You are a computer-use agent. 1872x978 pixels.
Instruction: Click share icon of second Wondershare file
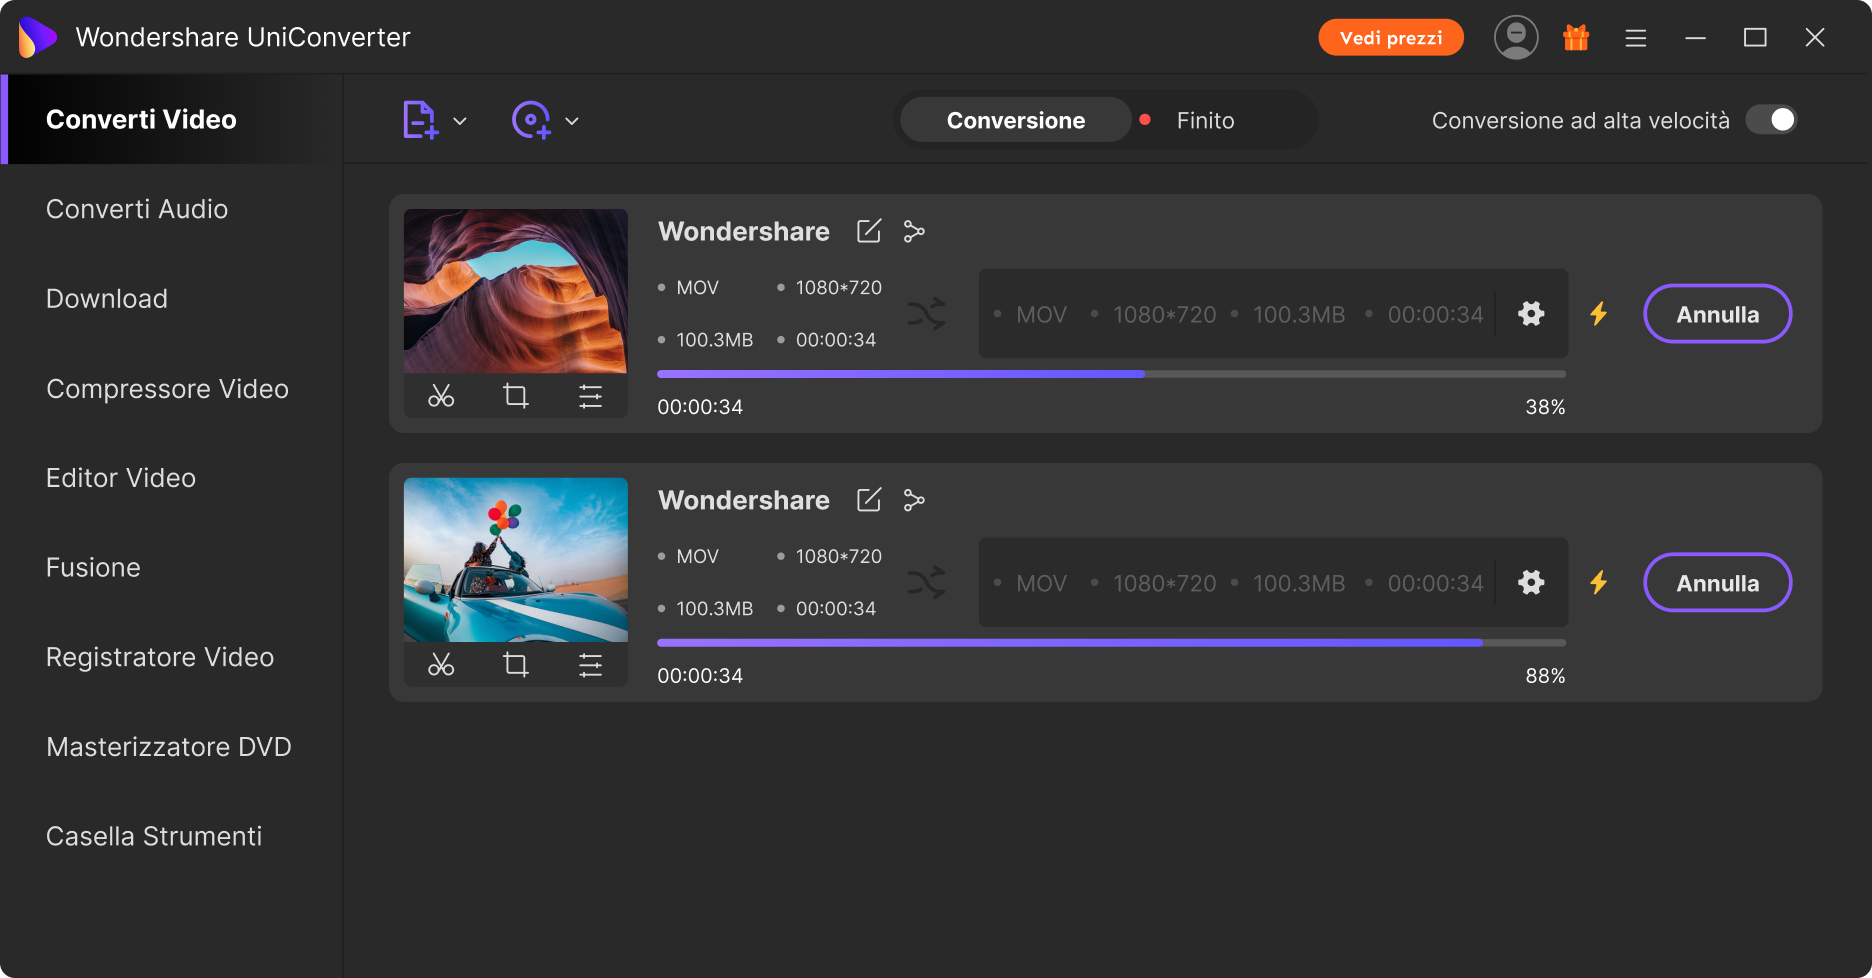coord(914,500)
